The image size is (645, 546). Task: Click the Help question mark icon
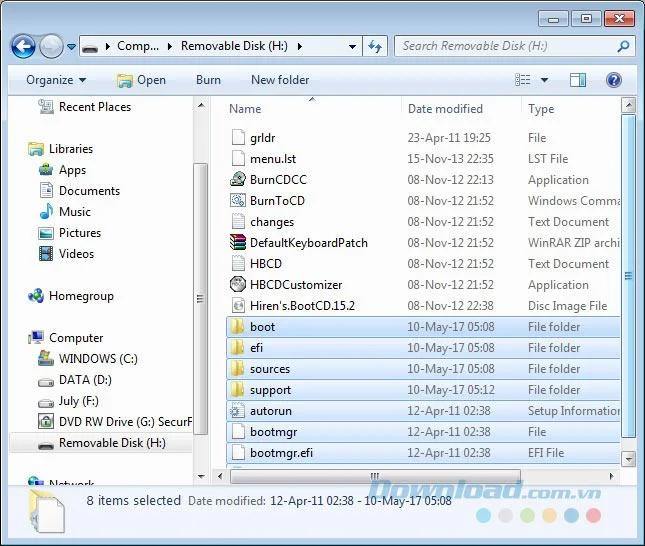pyautogui.click(x=613, y=80)
